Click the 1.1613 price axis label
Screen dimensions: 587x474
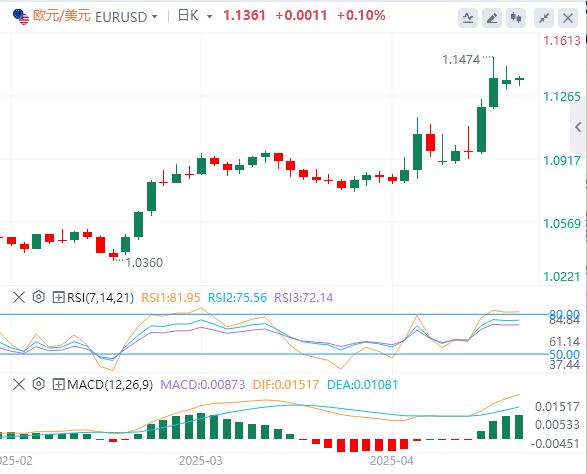[562, 40]
